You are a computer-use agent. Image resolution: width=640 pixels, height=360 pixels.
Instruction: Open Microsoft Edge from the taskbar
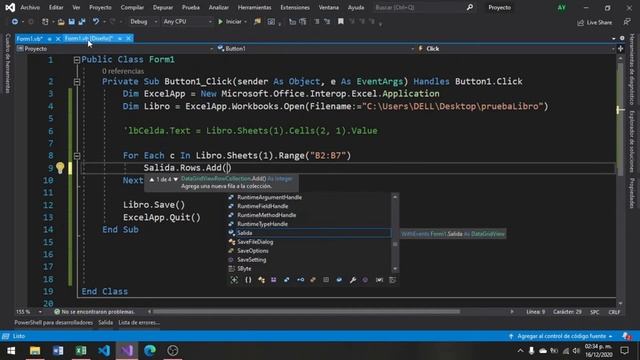tap(150, 350)
